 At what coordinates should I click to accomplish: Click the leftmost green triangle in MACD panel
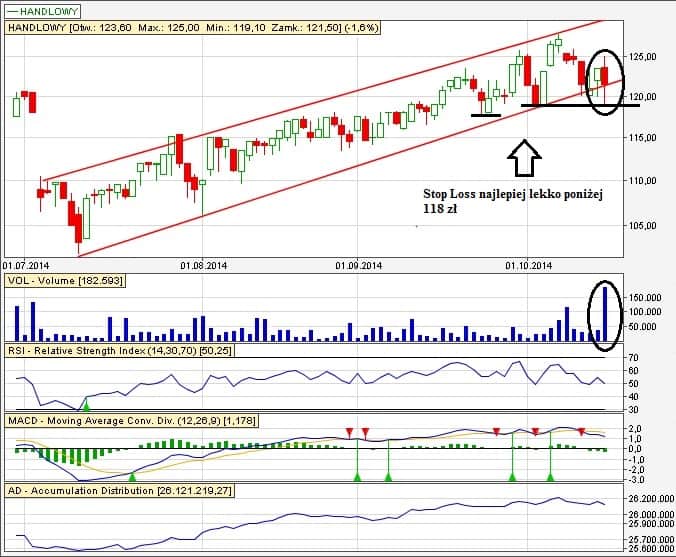tap(132, 477)
